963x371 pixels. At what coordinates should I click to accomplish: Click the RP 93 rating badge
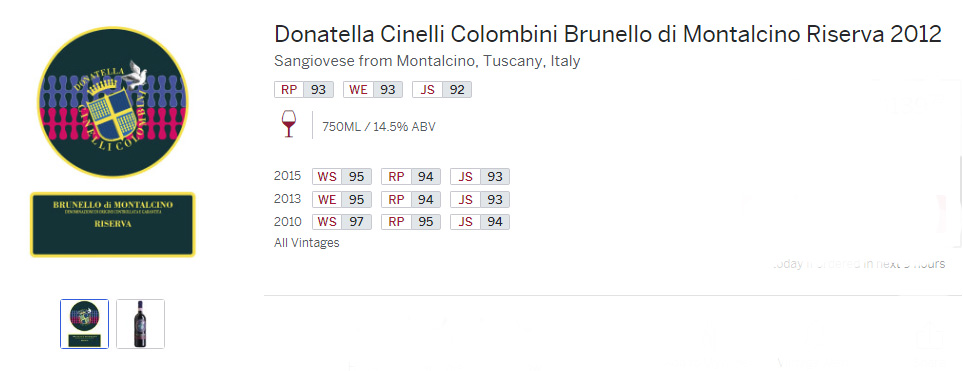coord(304,90)
